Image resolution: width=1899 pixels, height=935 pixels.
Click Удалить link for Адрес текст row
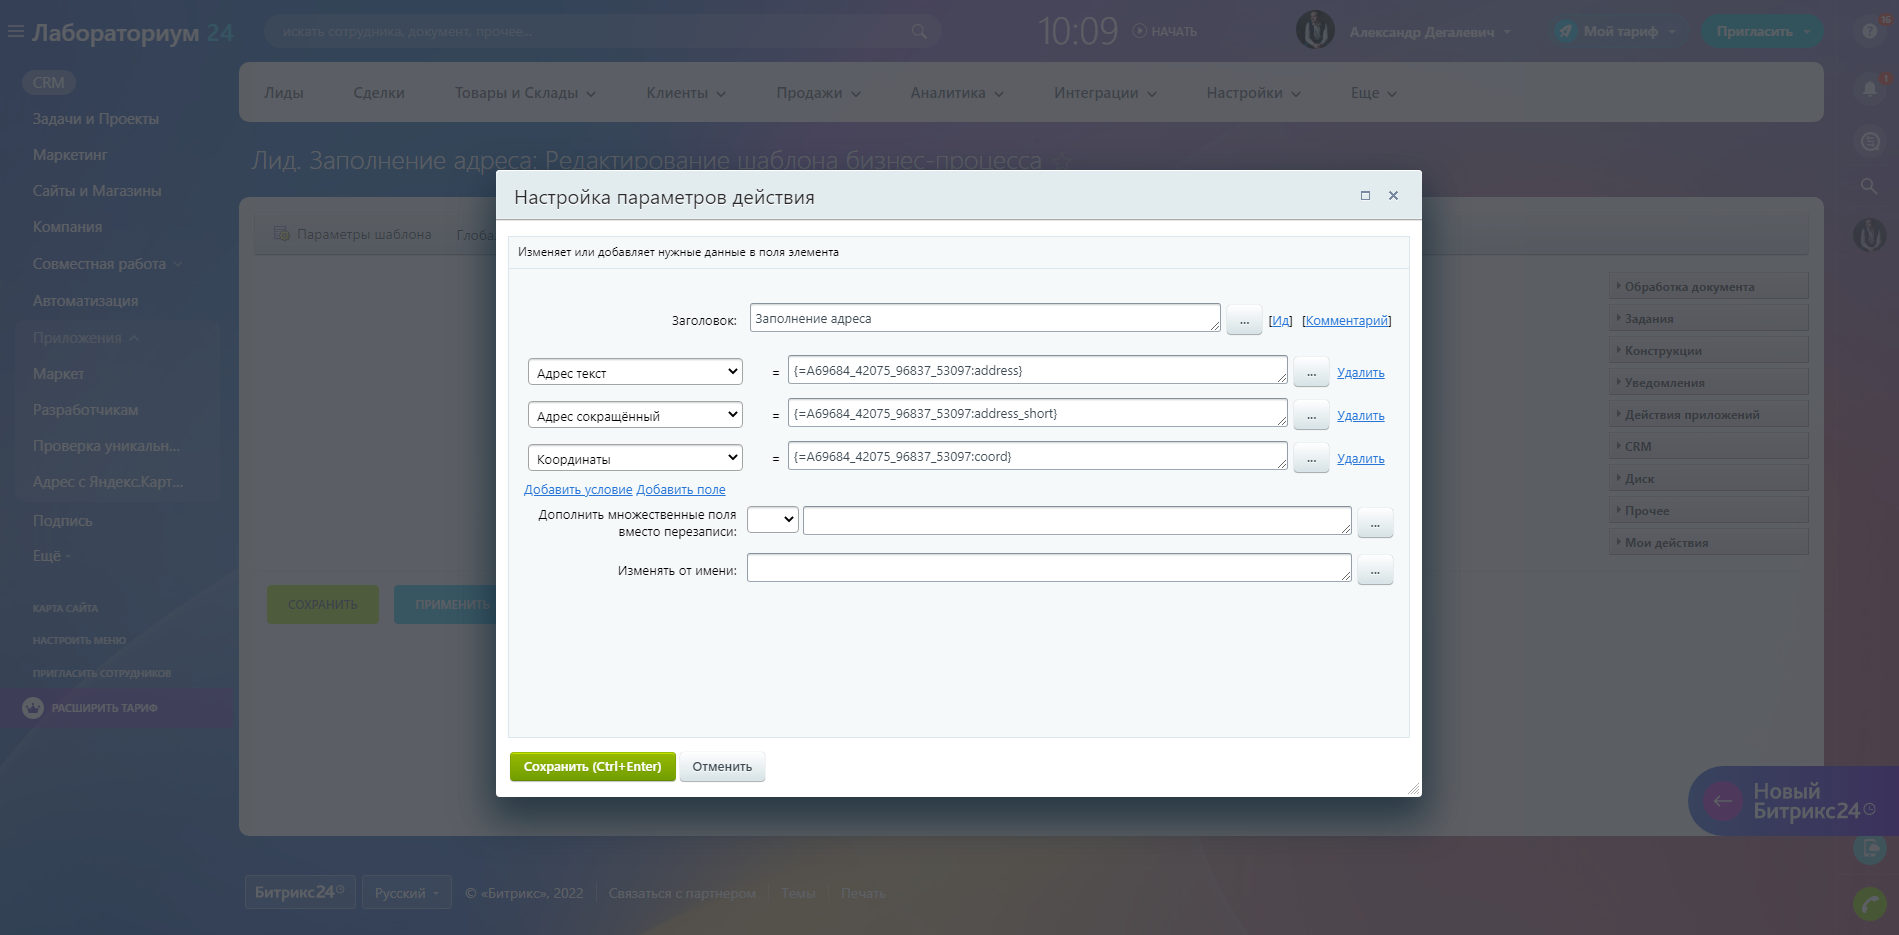pos(1361,373)
